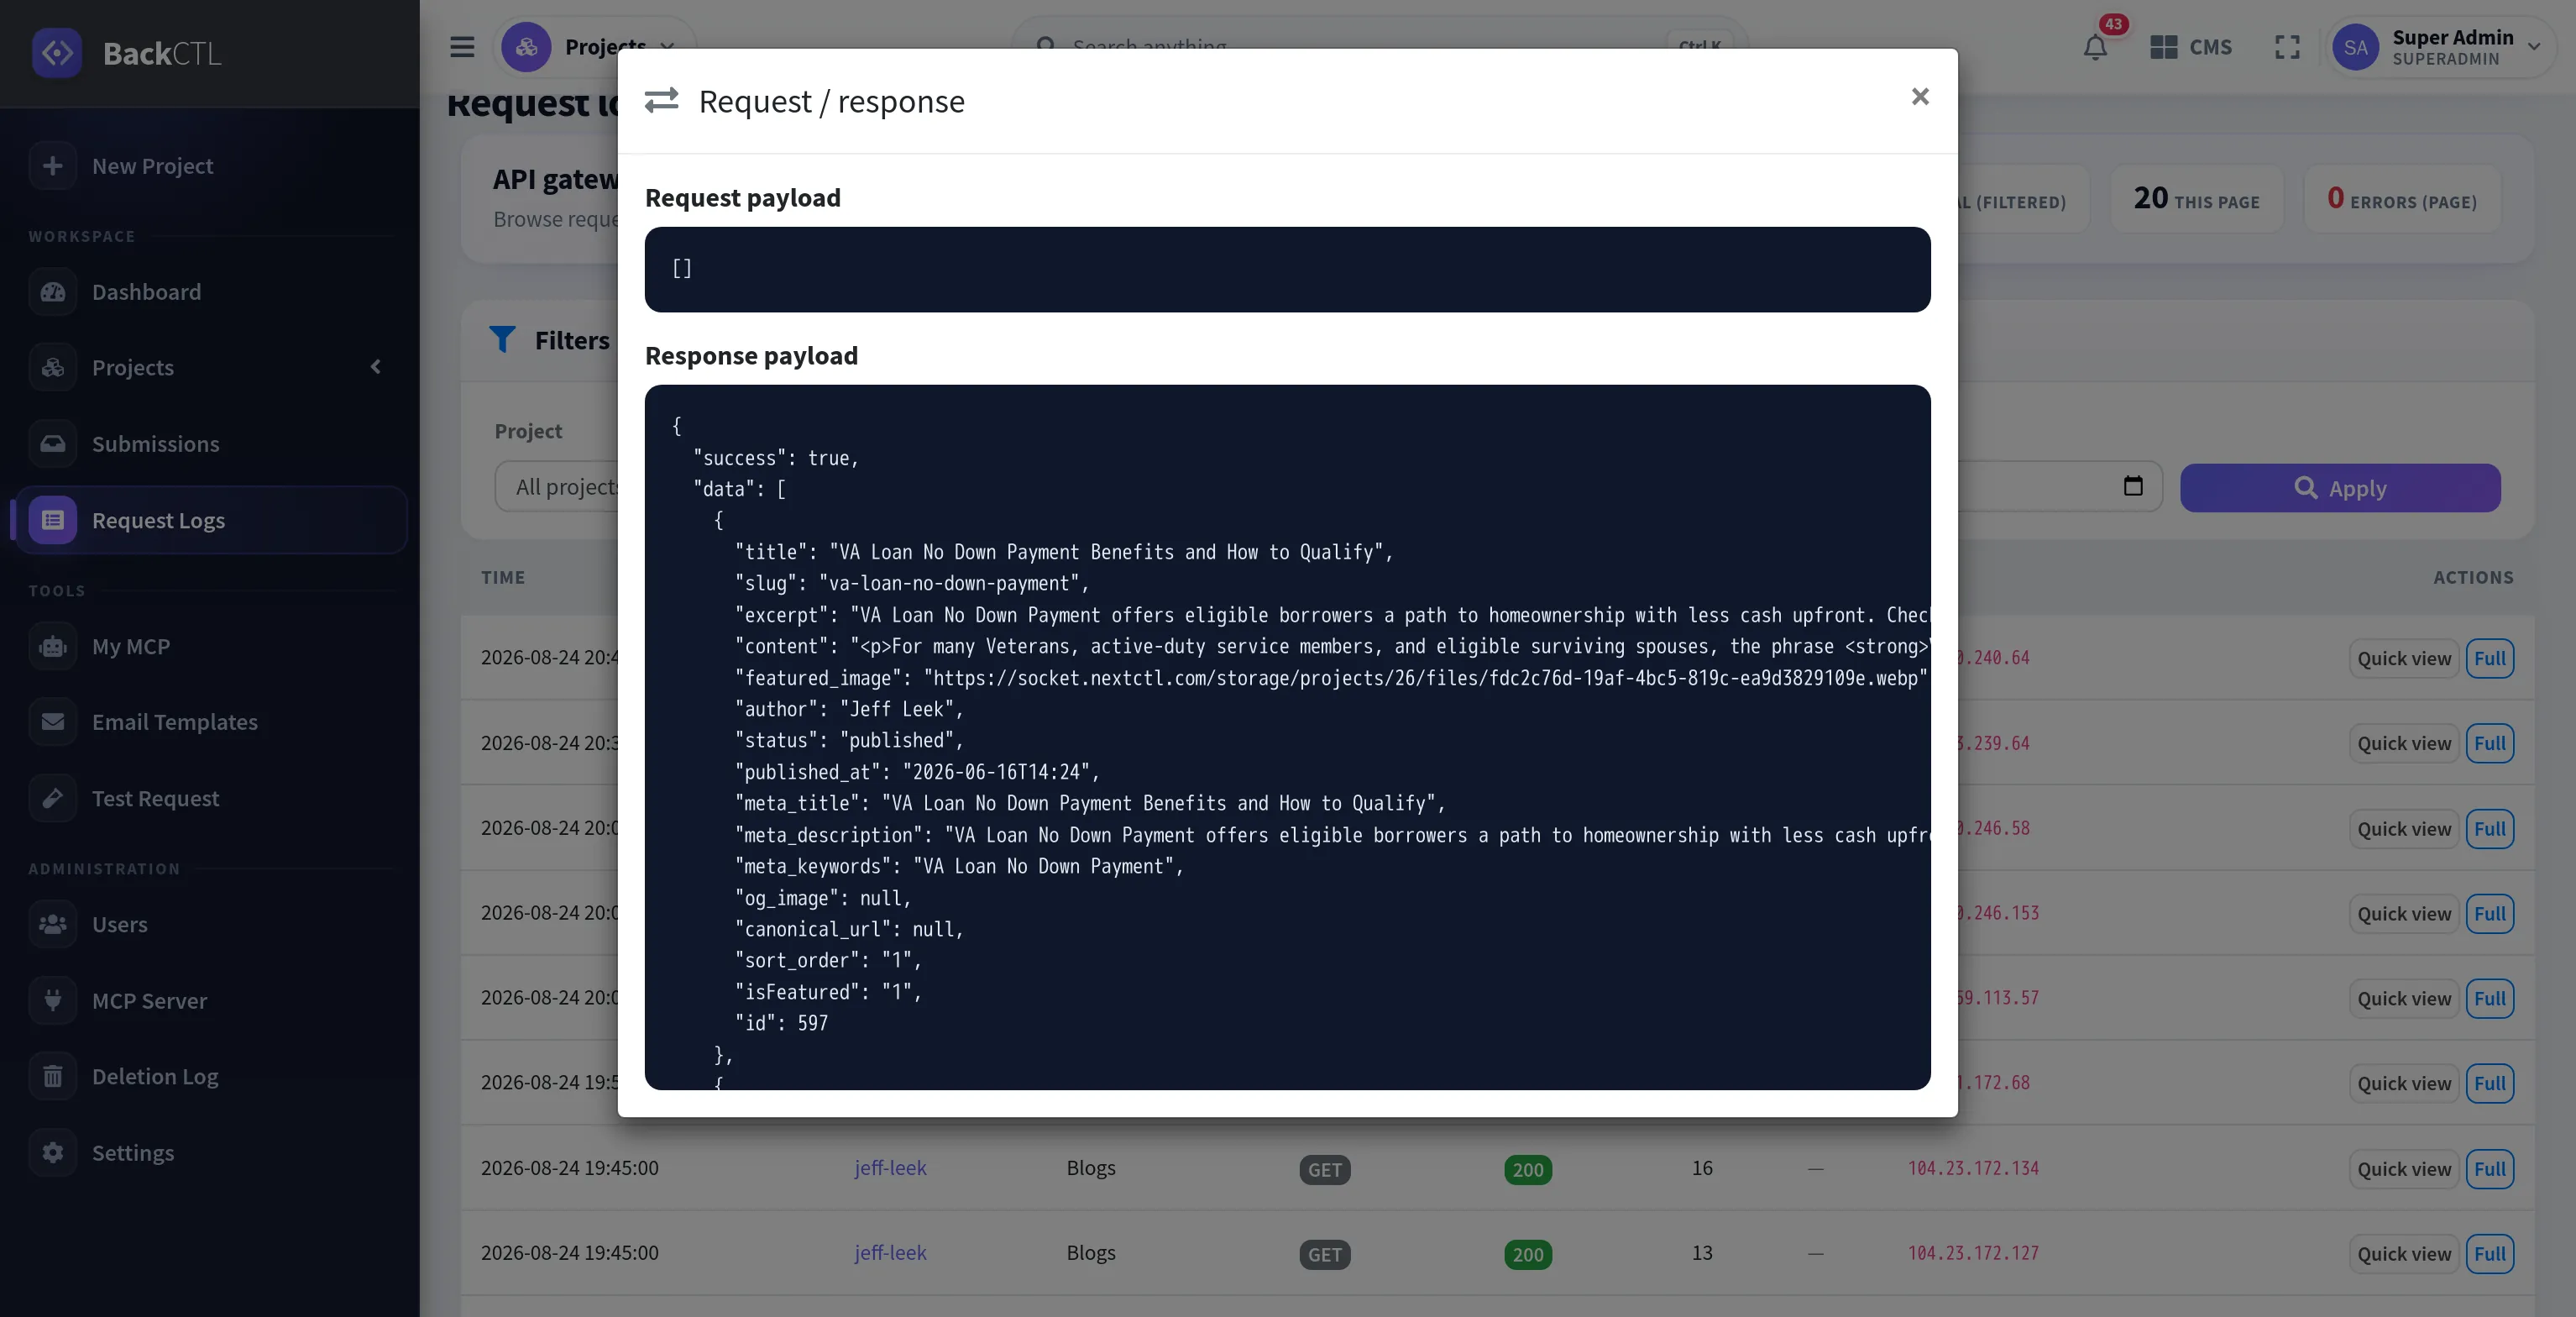Open Settings gear icon
This screenshot has height=1317, width=2576.
(x=53, y=1152)
